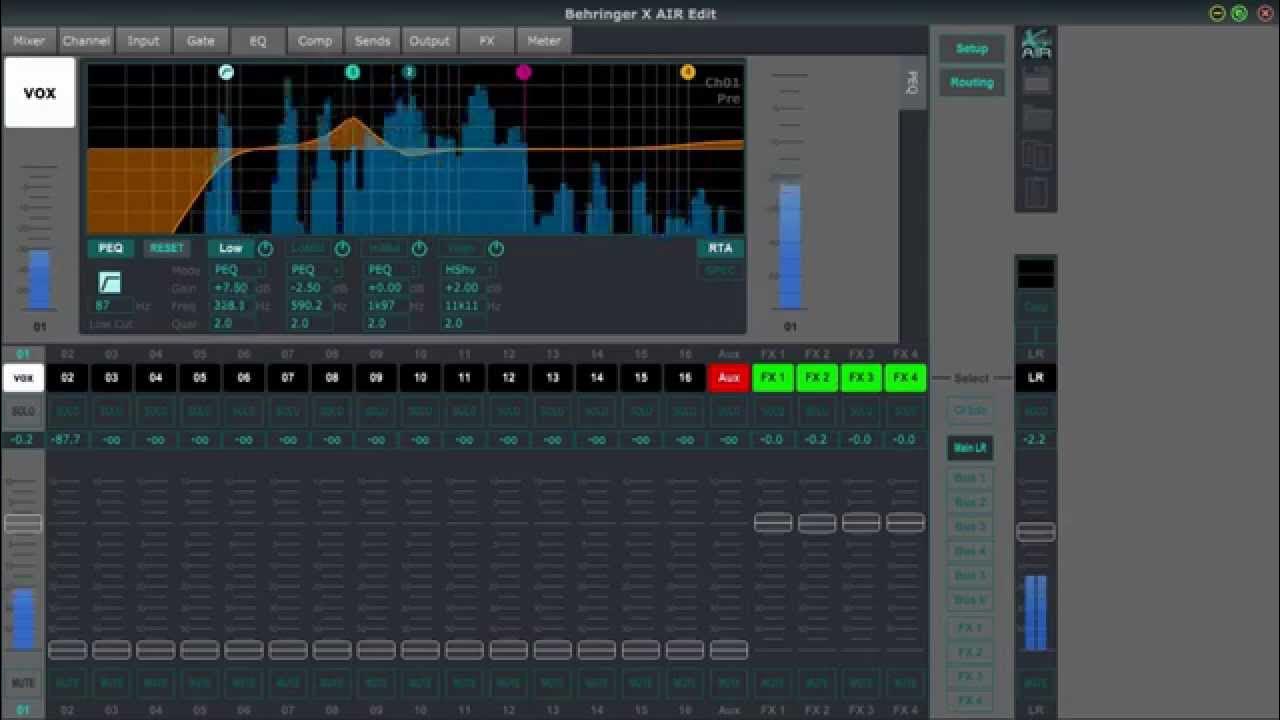The width and height of the screenshot is (1280, 720).
Task: Toggle power icon for Low band
Action: coord(265,248)
